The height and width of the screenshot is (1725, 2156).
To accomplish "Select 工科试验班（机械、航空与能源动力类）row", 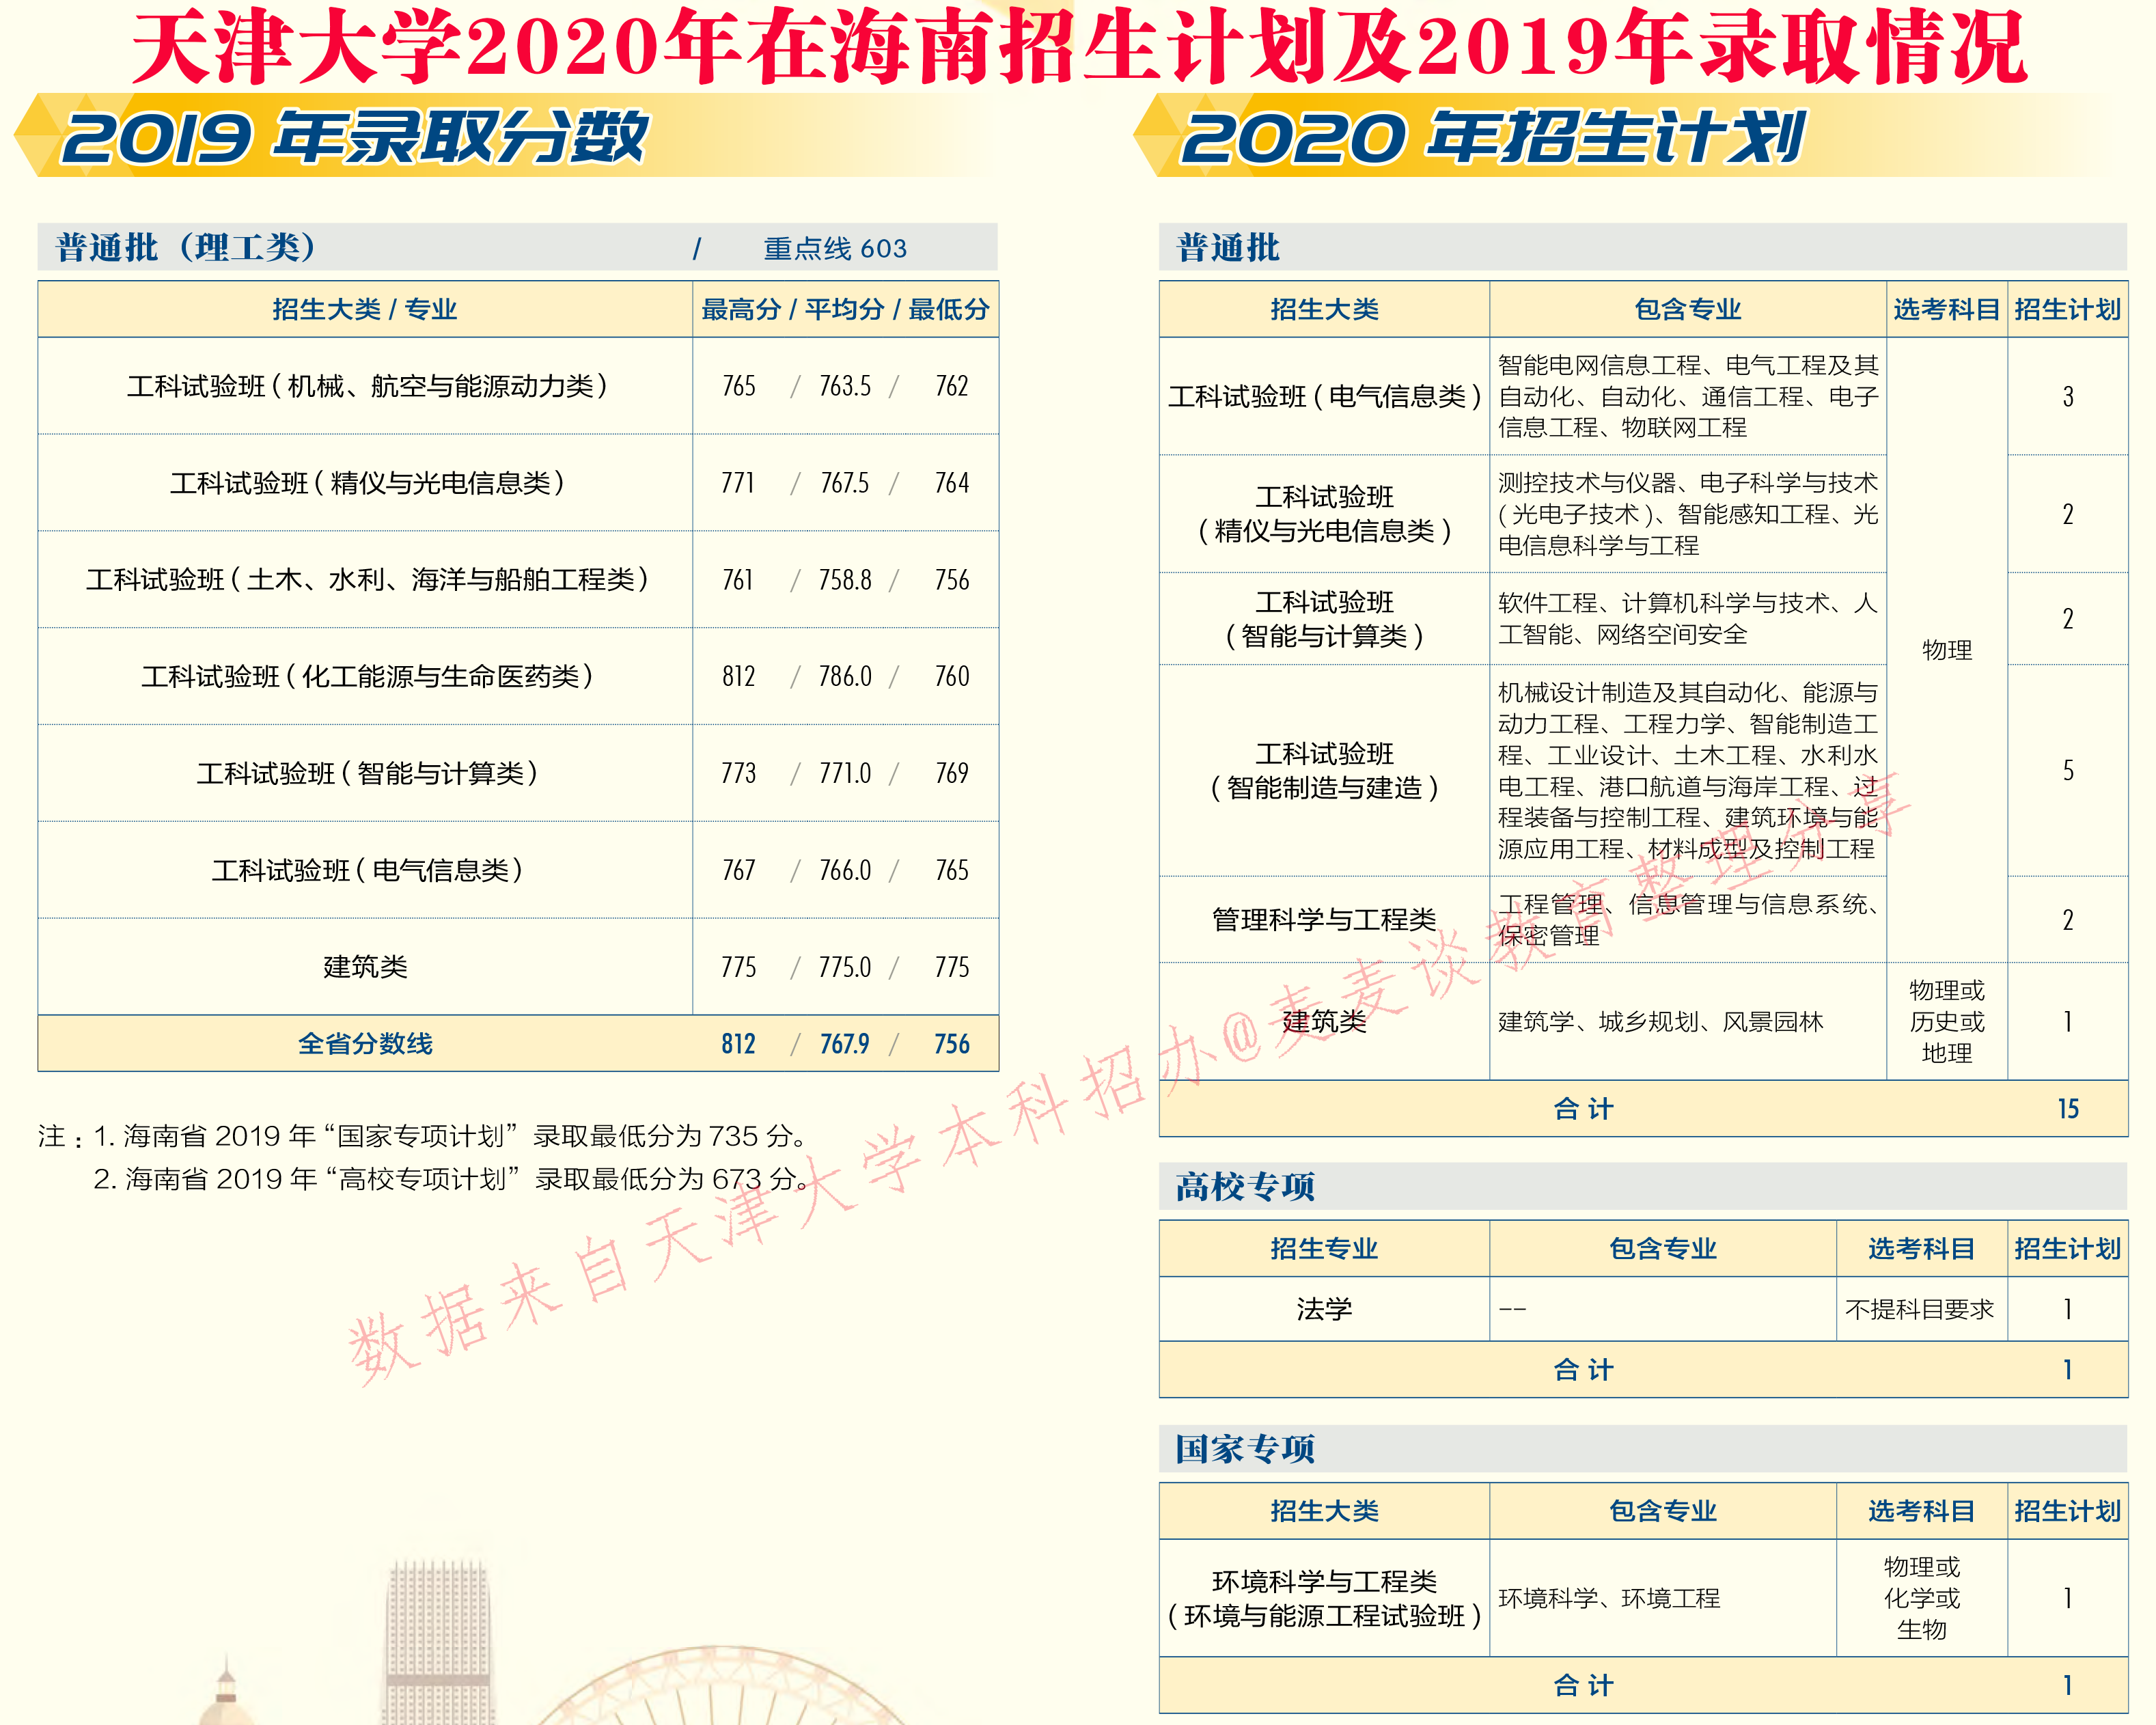I will 370,387.
